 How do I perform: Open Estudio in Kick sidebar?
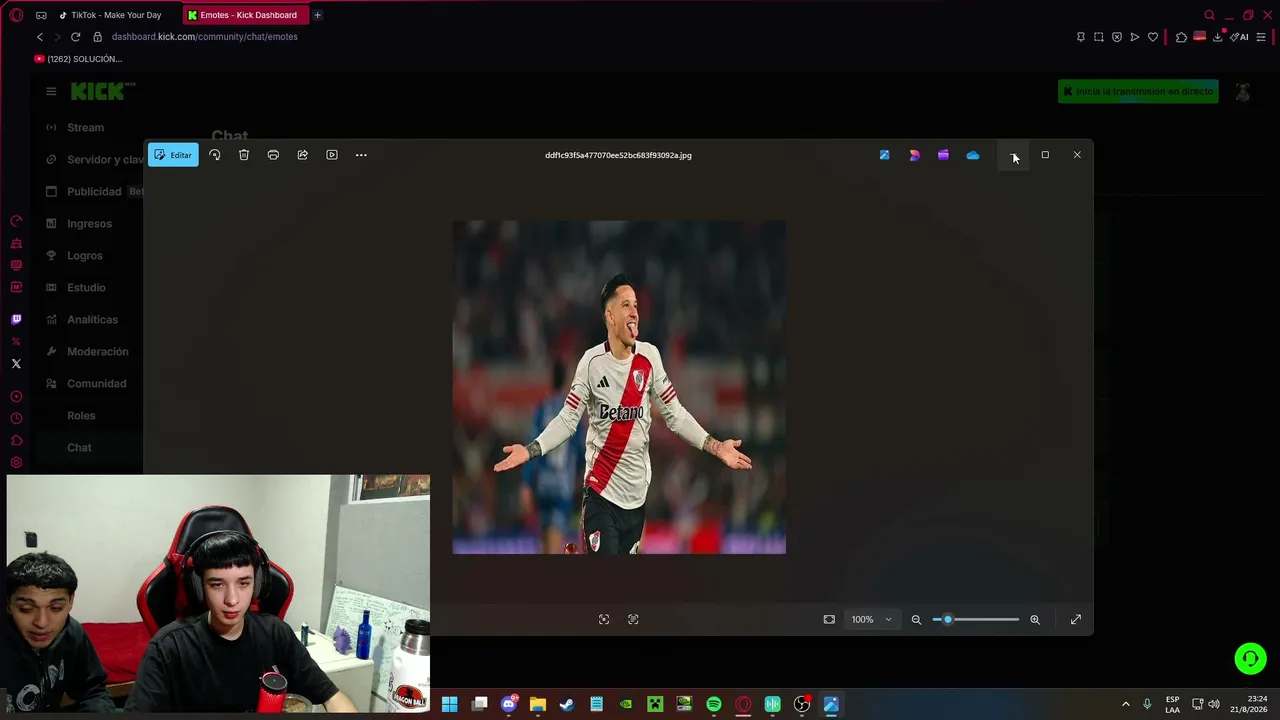point(86,288)
